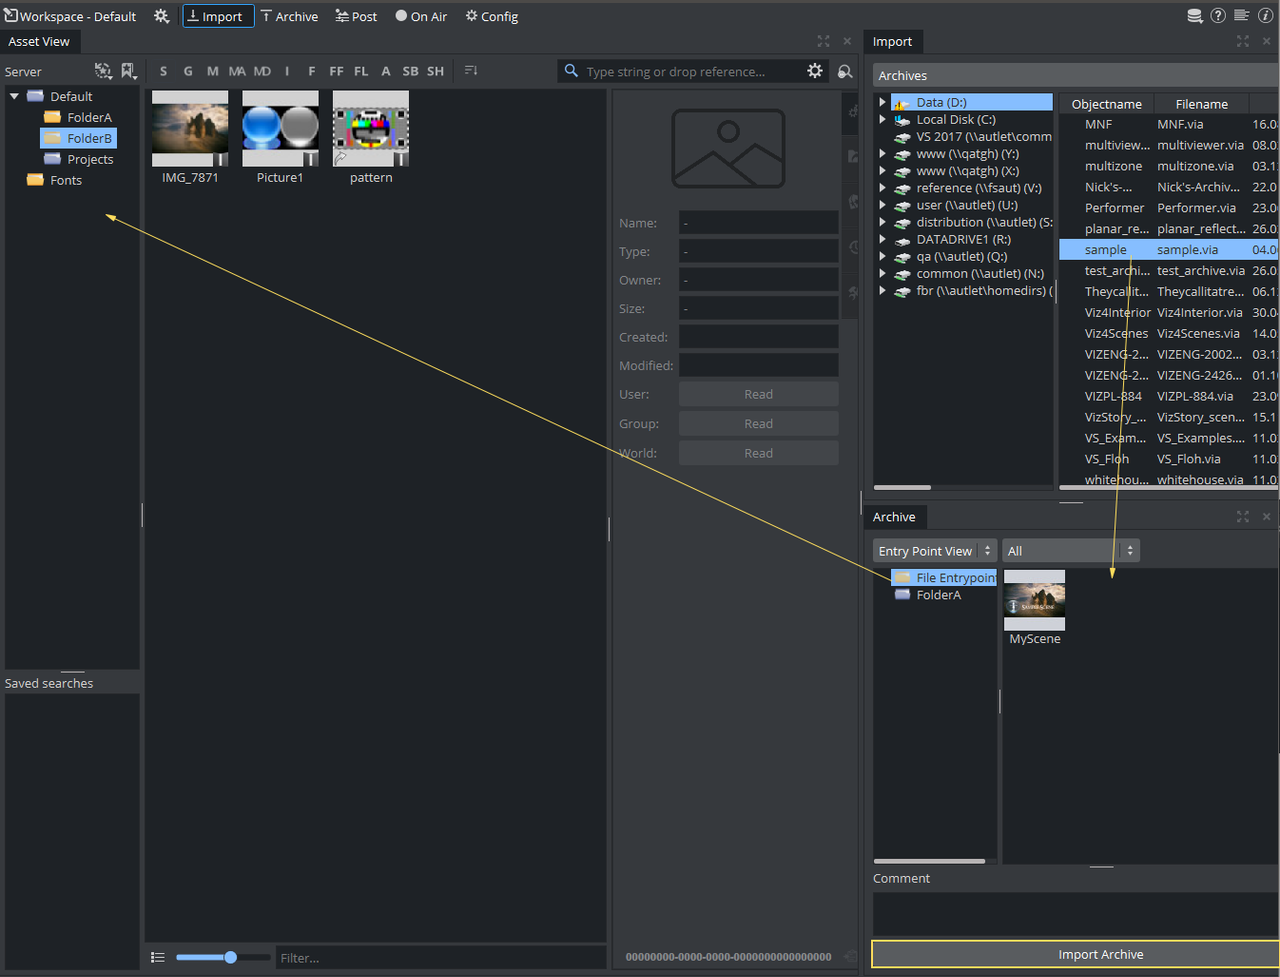Switch to the Archive mode

coord(289,16)
